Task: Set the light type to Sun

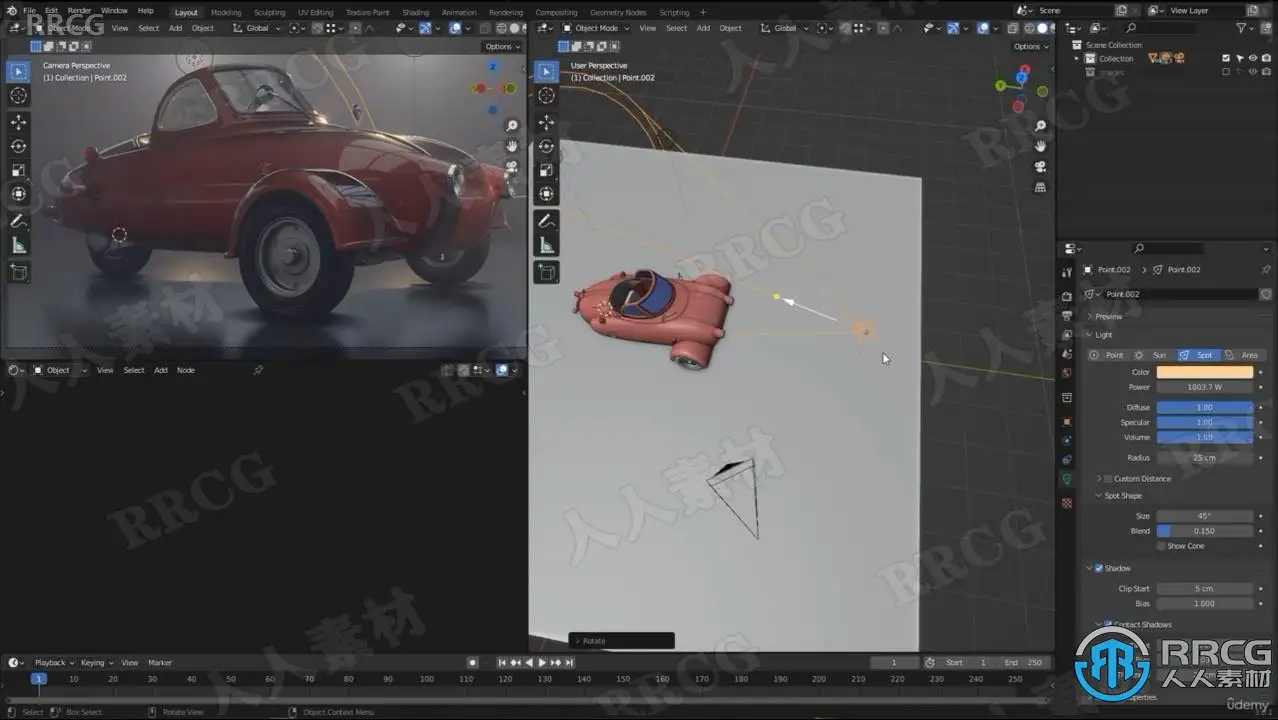Action: click(1152, 355)
